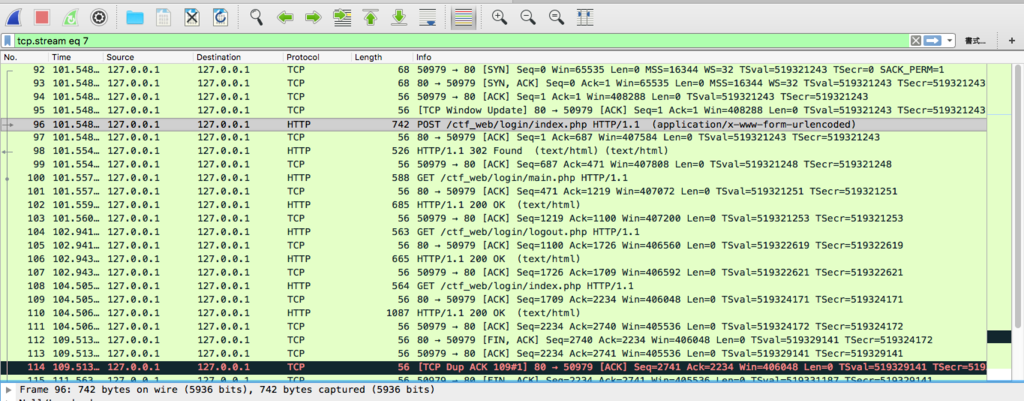The width and height of the screenshot is (1024, 401).
Task: Select packet 112 FIN, ACK row
Action: [x=494, y=340]
